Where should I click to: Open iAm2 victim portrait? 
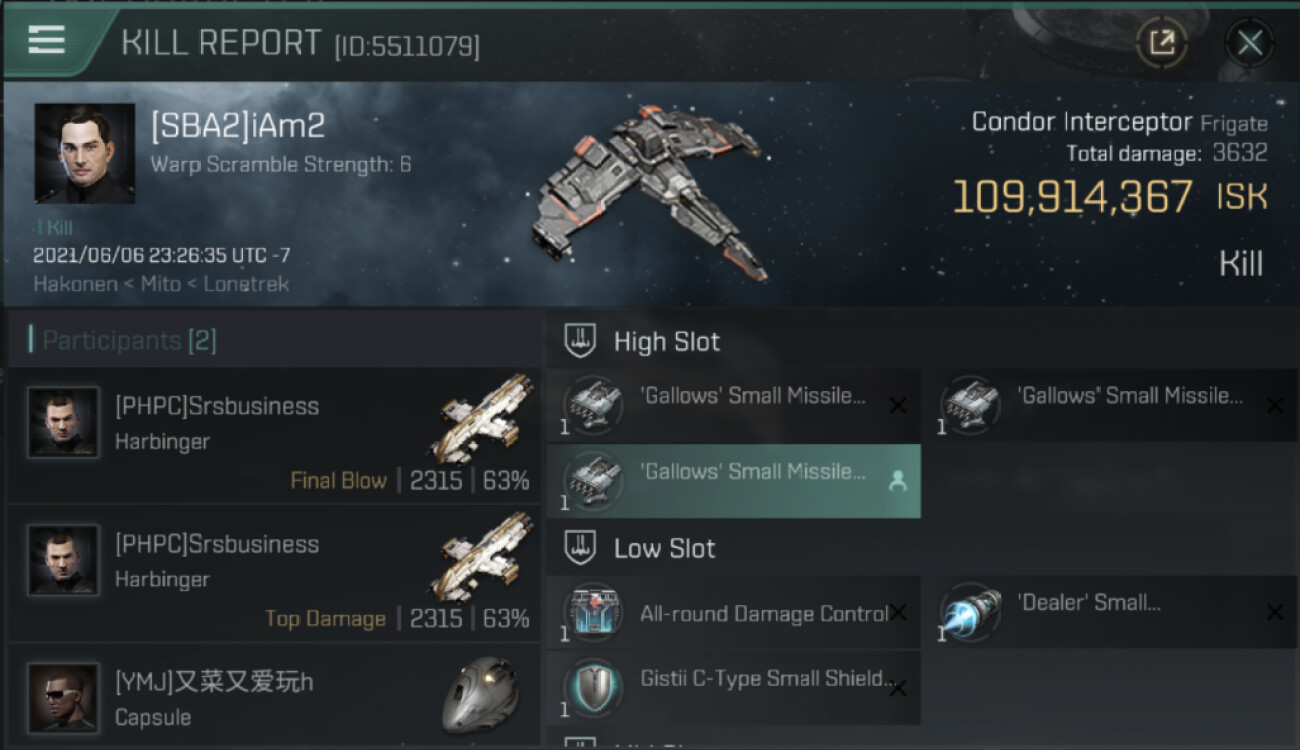[x=85, y=153]
